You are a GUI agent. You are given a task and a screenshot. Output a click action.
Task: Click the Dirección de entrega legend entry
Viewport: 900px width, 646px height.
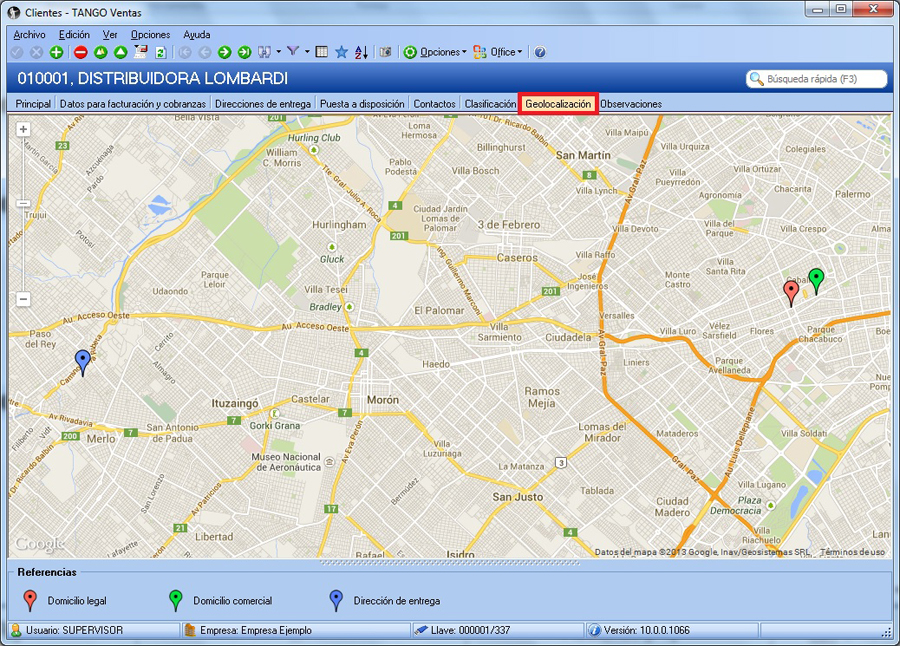pos(385,601)
